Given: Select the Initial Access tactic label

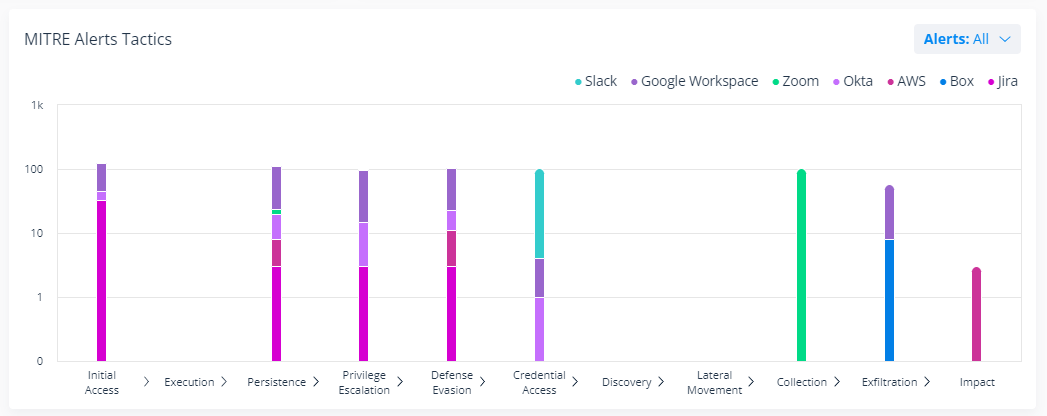Looking at the screenshot, I should pyautogui.click(x=102, y=382).
